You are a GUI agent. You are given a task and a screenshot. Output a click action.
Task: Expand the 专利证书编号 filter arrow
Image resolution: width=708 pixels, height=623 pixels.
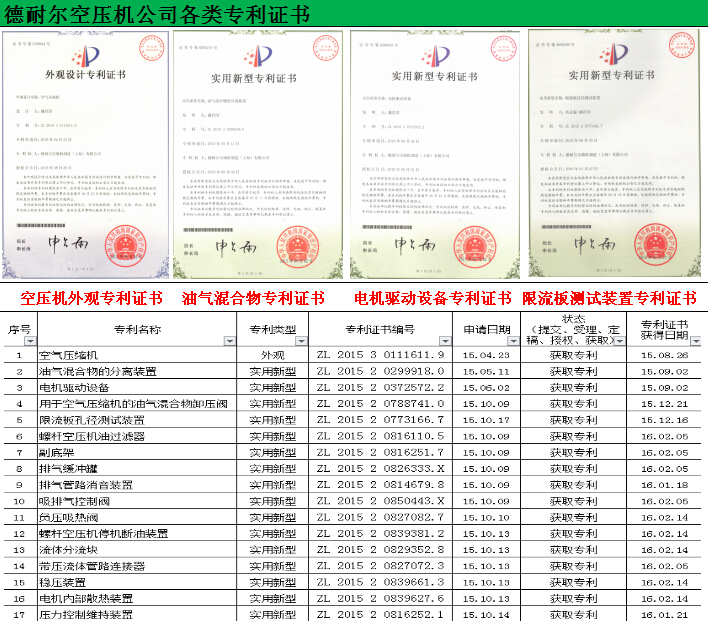coord(445,341)
